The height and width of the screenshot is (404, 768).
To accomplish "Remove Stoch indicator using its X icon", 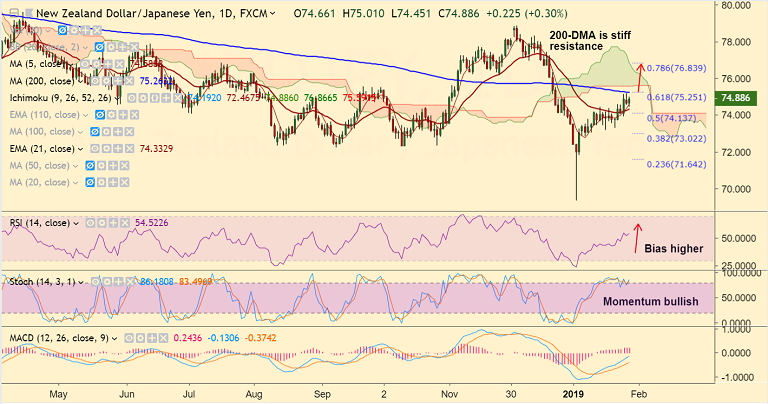I will click(x=130, y=282).
